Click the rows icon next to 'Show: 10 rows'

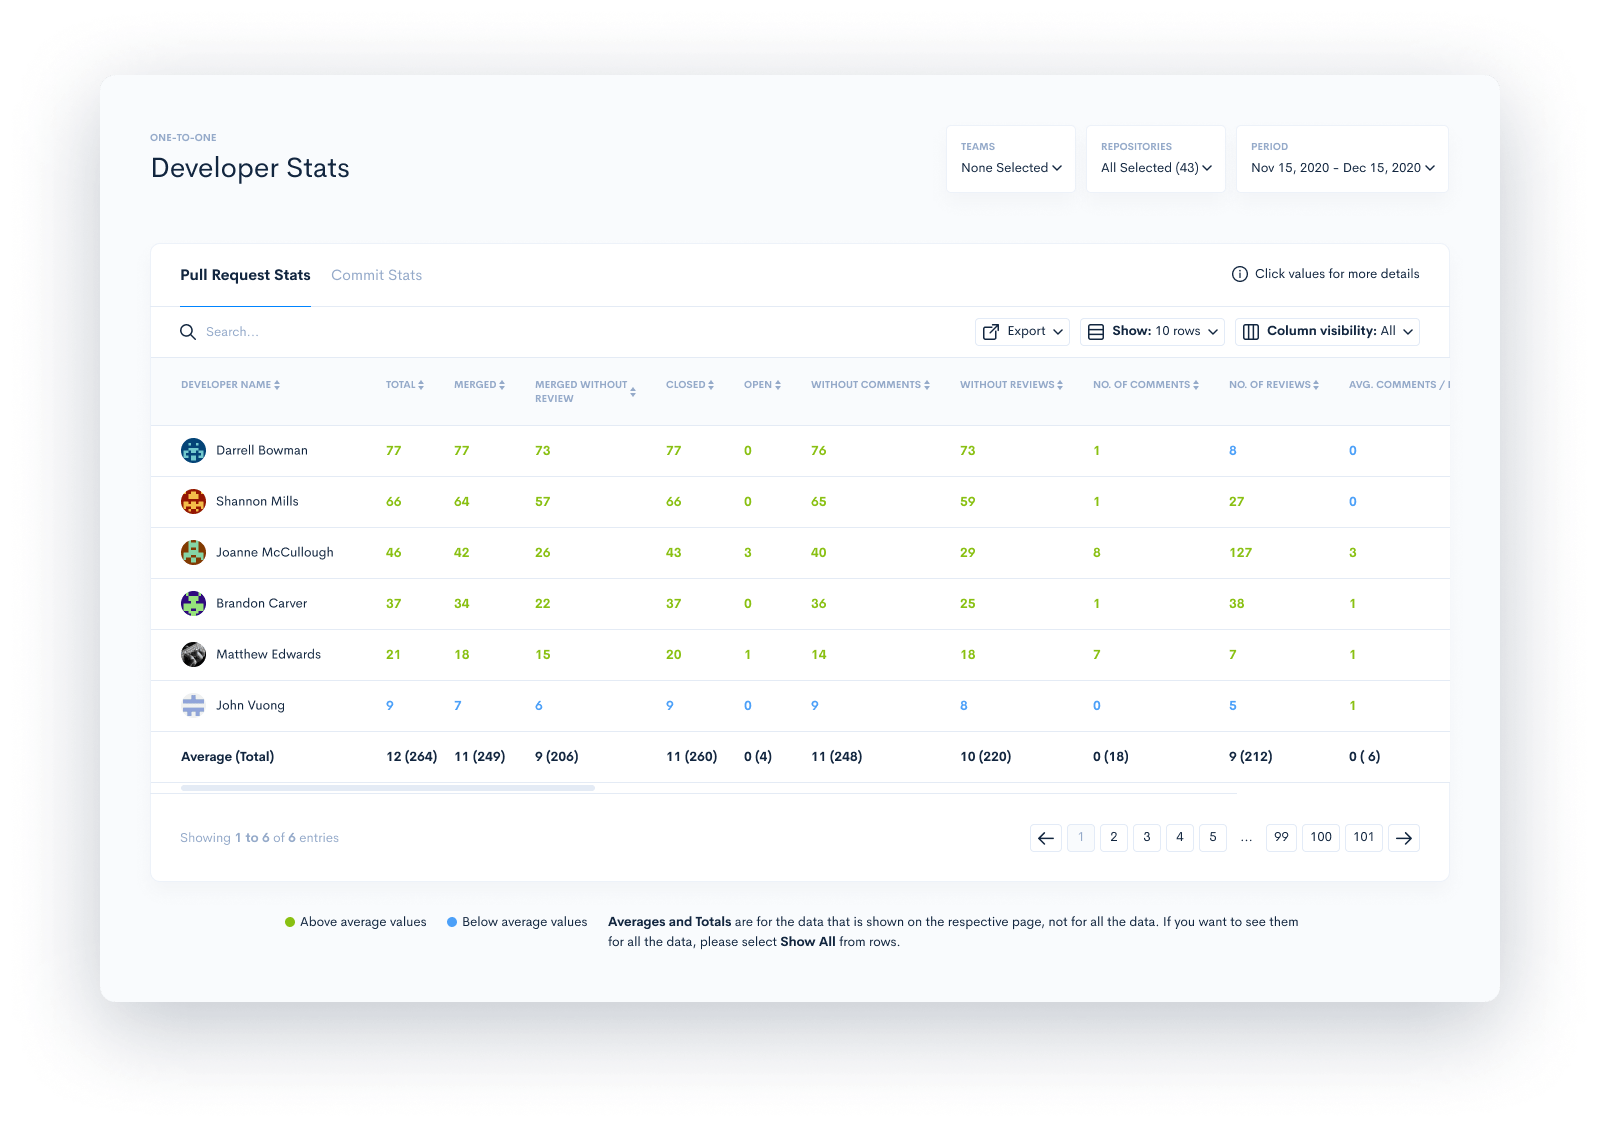(x=1096, y=331)
